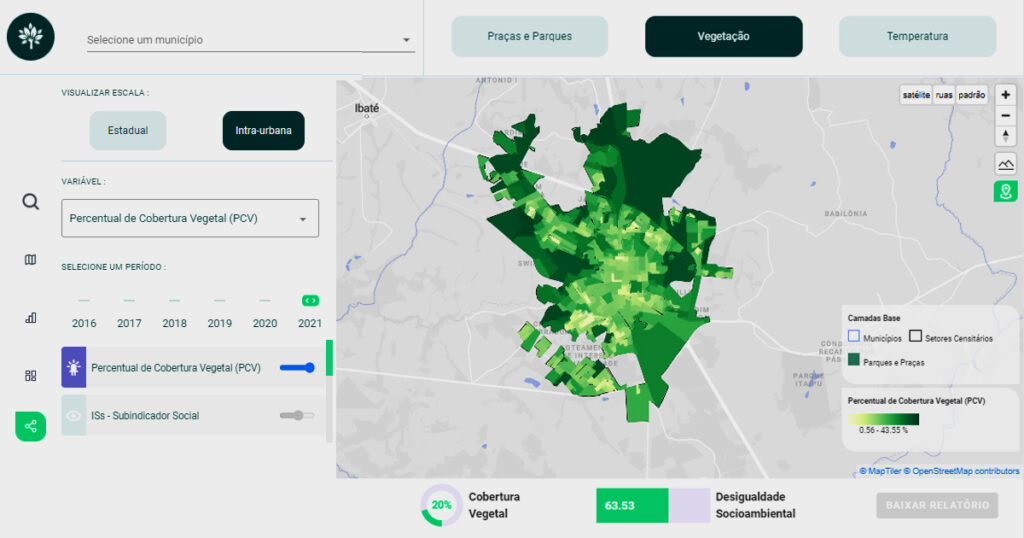The height and width of the screenshot is (538, 1024).
Task: Toggle the Municípios base layer checkbox
Action: [x=854, y=336]
